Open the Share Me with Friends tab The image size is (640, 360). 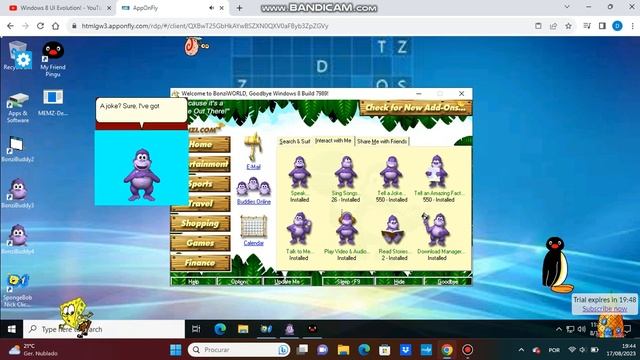(x=382, y=141)
